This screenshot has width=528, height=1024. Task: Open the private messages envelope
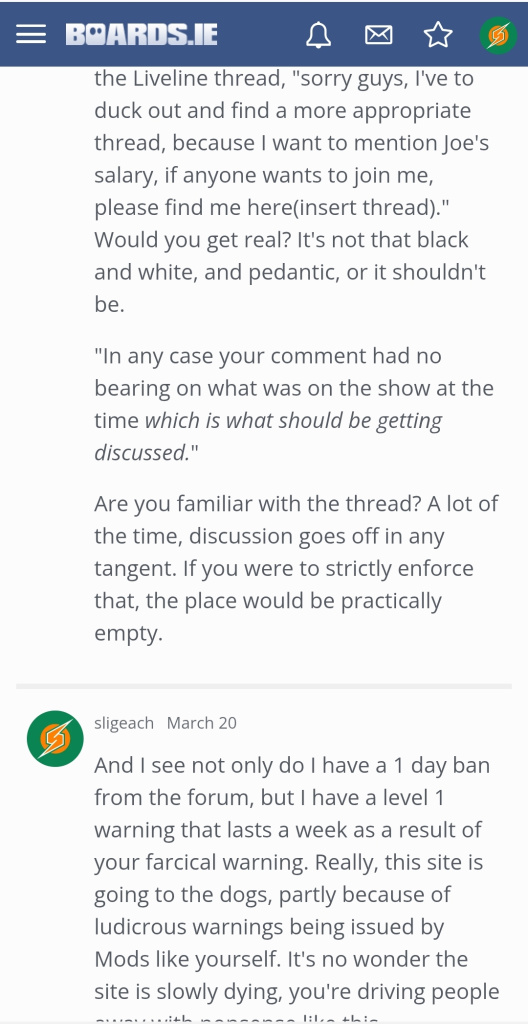coord(378,35)
